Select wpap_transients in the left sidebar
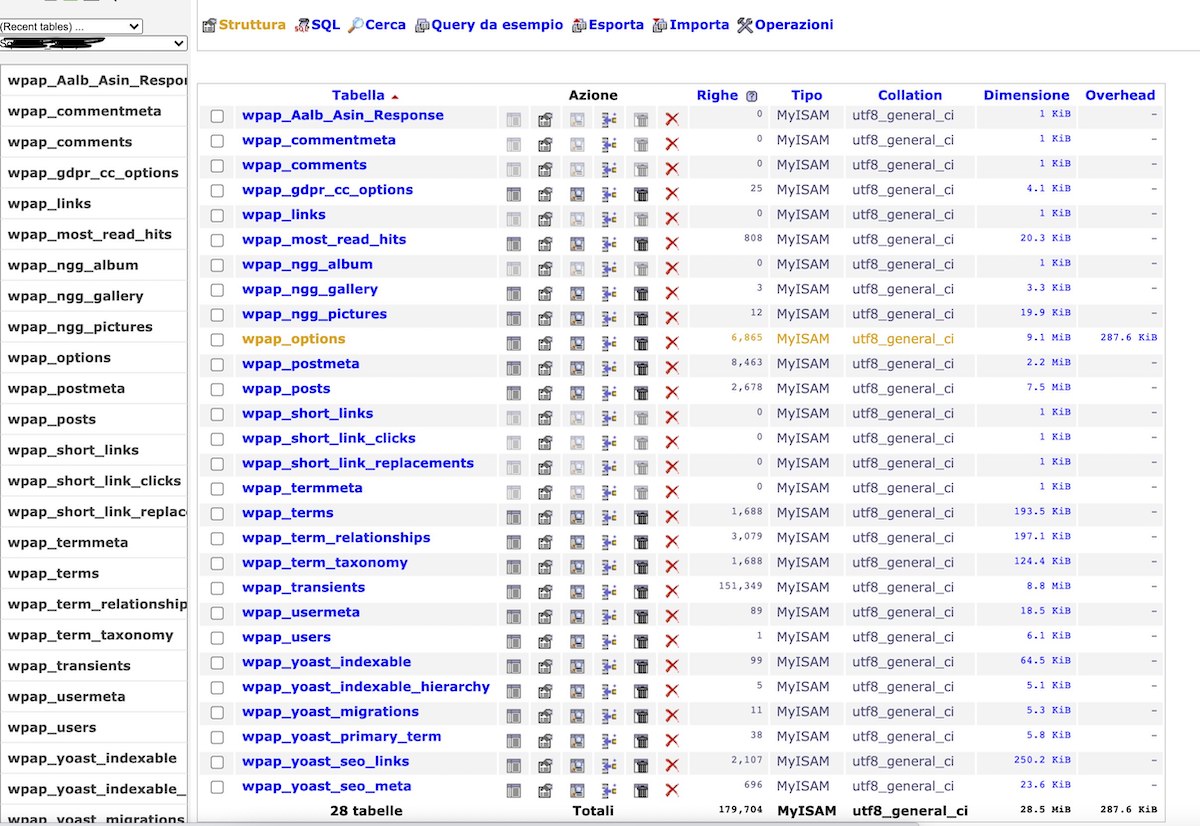 pos(69,666)
